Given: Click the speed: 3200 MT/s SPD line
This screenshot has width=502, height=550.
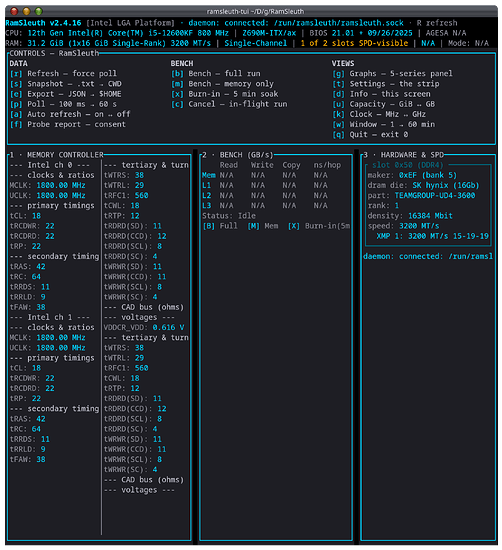Looking at the screenshot, I should [403, 226].
